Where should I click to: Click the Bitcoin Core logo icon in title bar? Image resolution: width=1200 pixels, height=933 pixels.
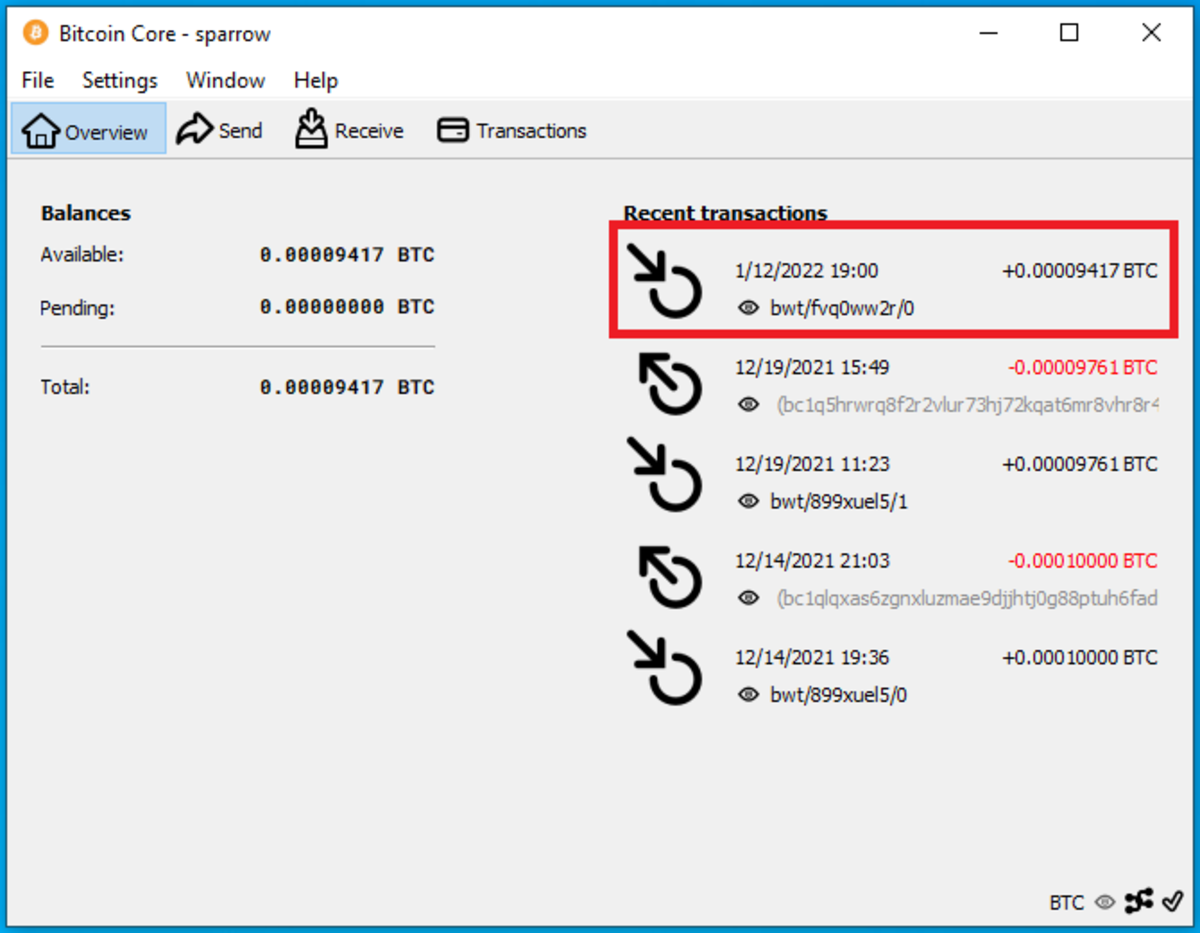tap(35, 33)
